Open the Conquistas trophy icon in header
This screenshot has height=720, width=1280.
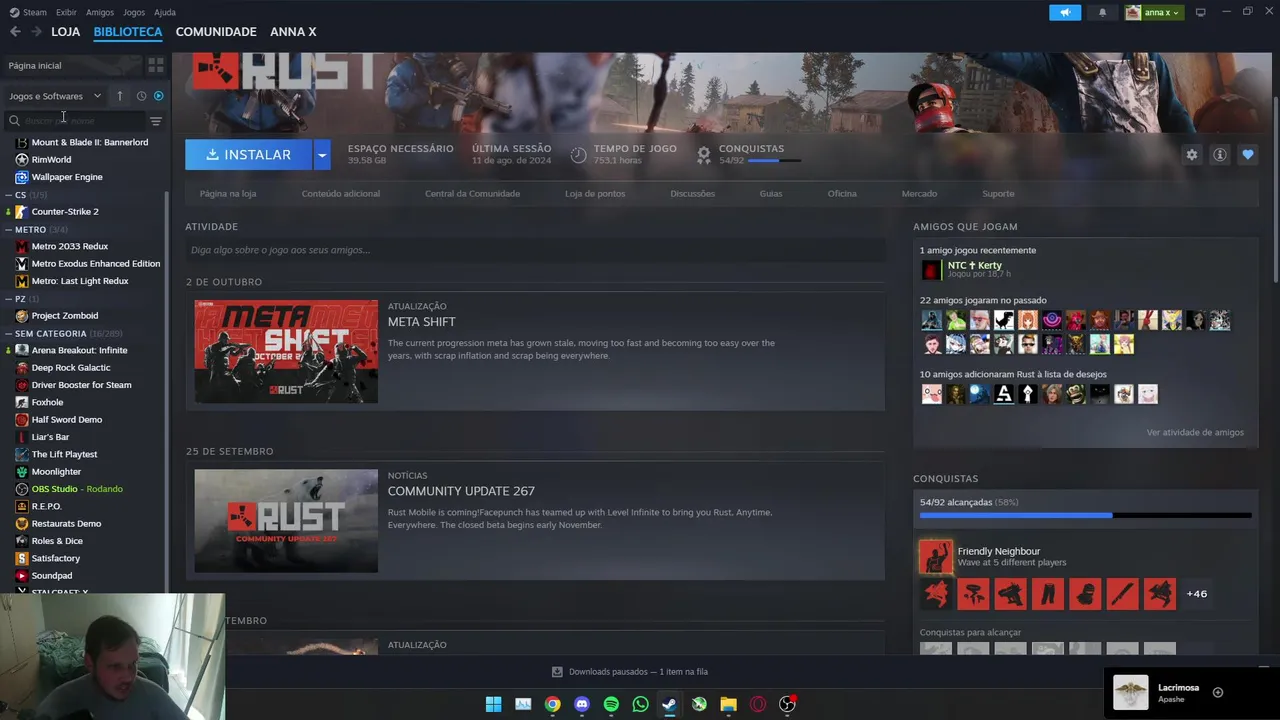704,155
